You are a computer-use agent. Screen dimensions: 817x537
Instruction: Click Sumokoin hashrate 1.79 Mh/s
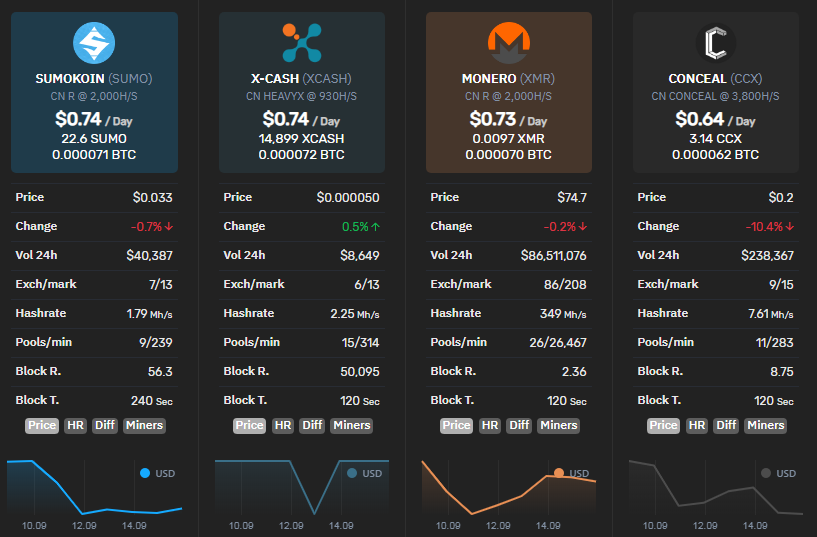pos(149,314)
